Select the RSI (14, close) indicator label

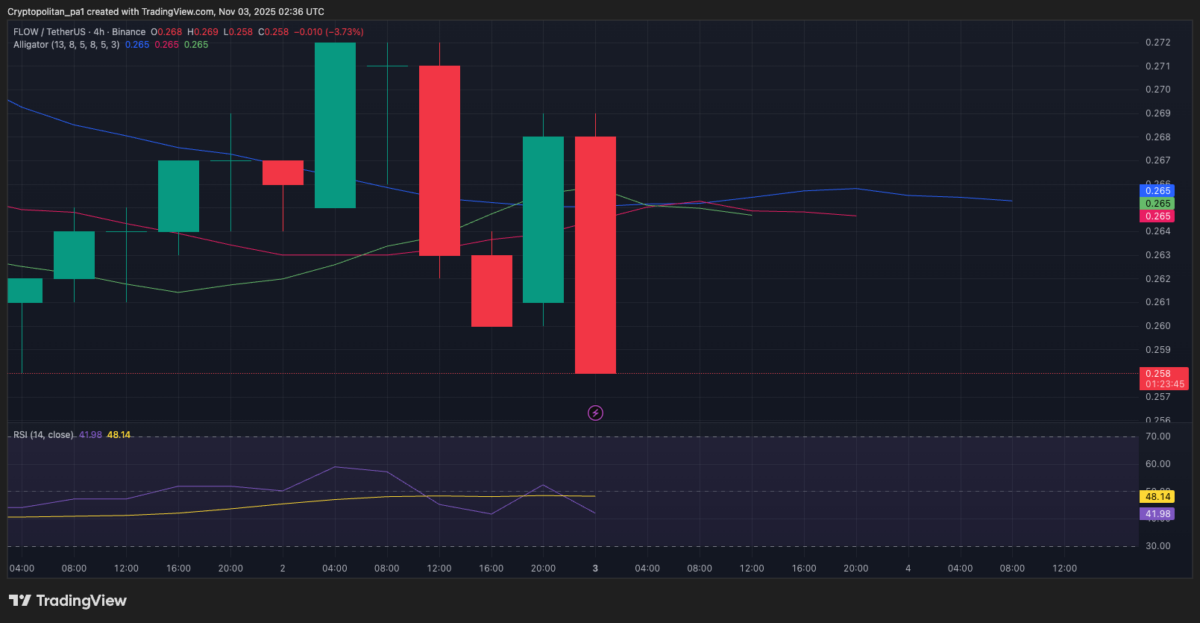click(43, 435)
